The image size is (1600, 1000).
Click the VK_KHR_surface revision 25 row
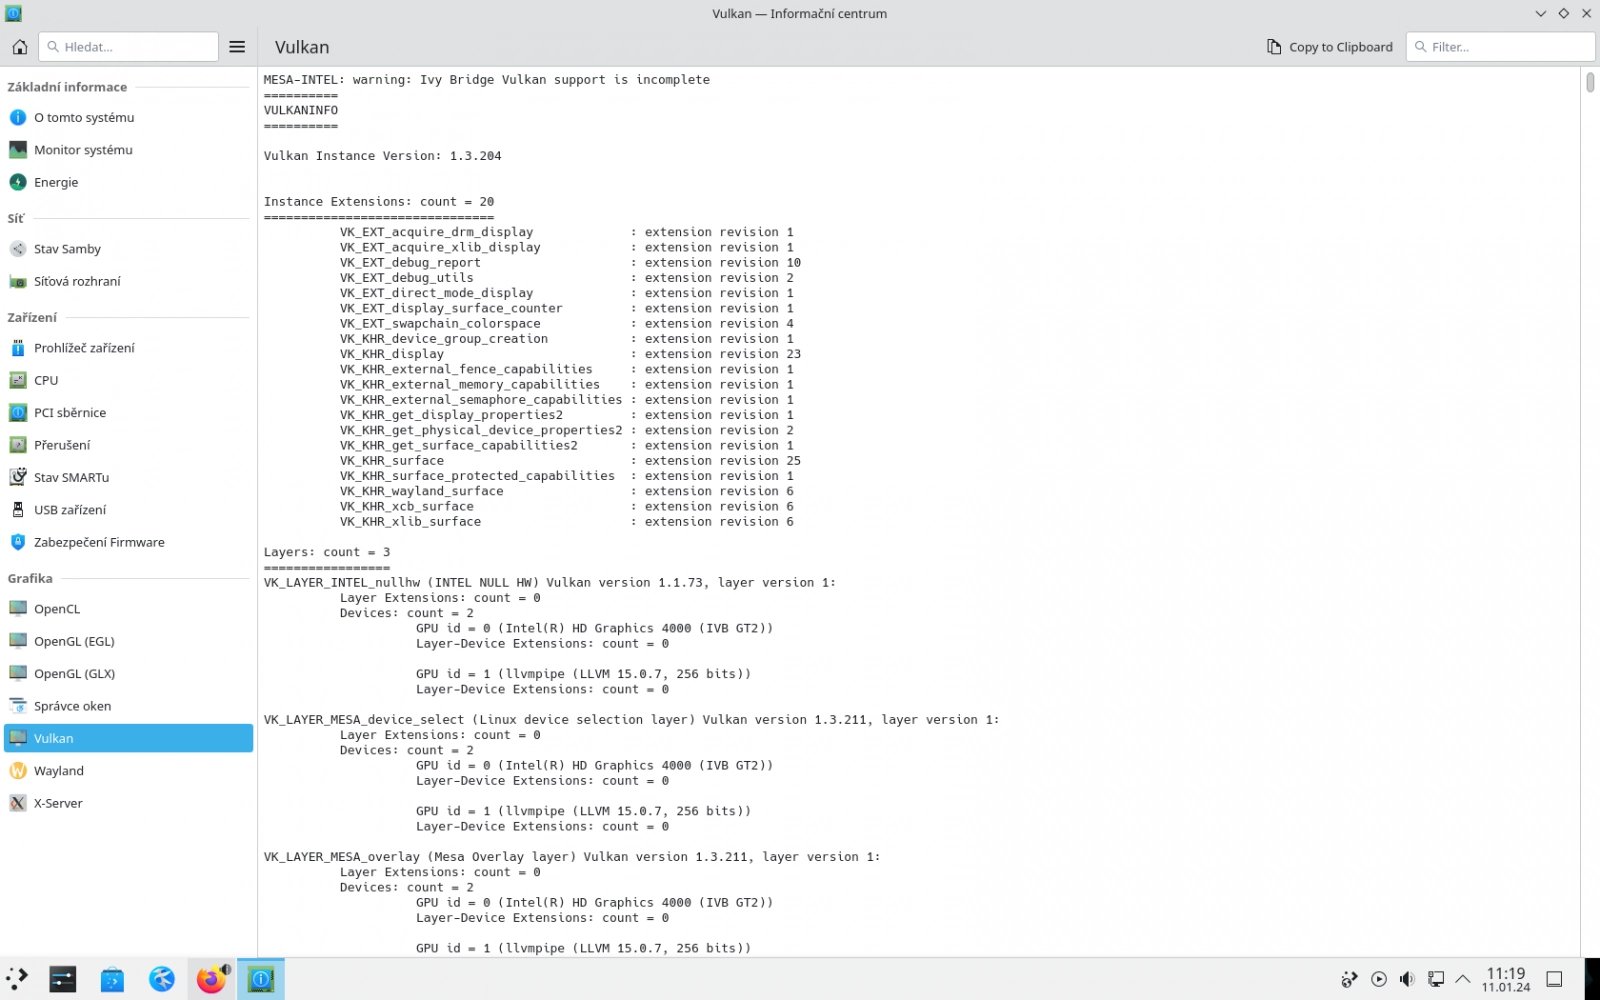tap(570, 461)
